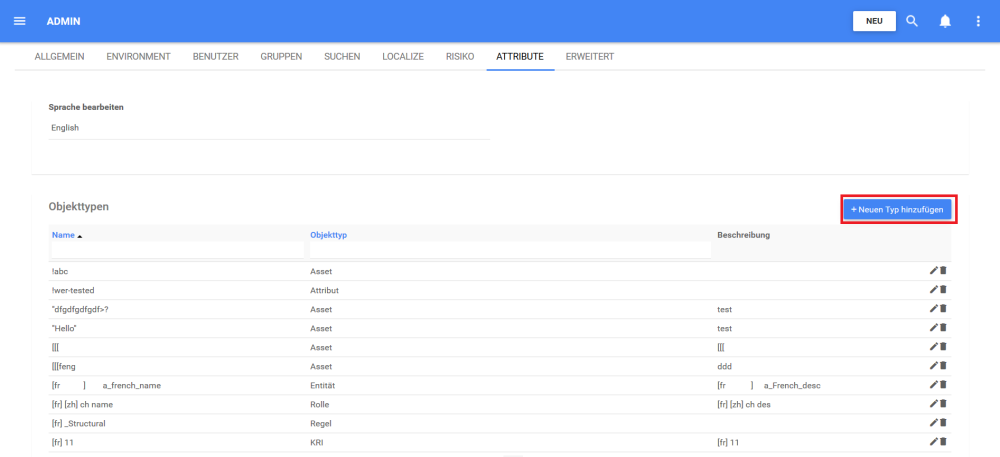Image resolution: width=1000 pixels, height=457 pixels.
Task: Edit the [[[feng row
Action: [x=934, y=366]
